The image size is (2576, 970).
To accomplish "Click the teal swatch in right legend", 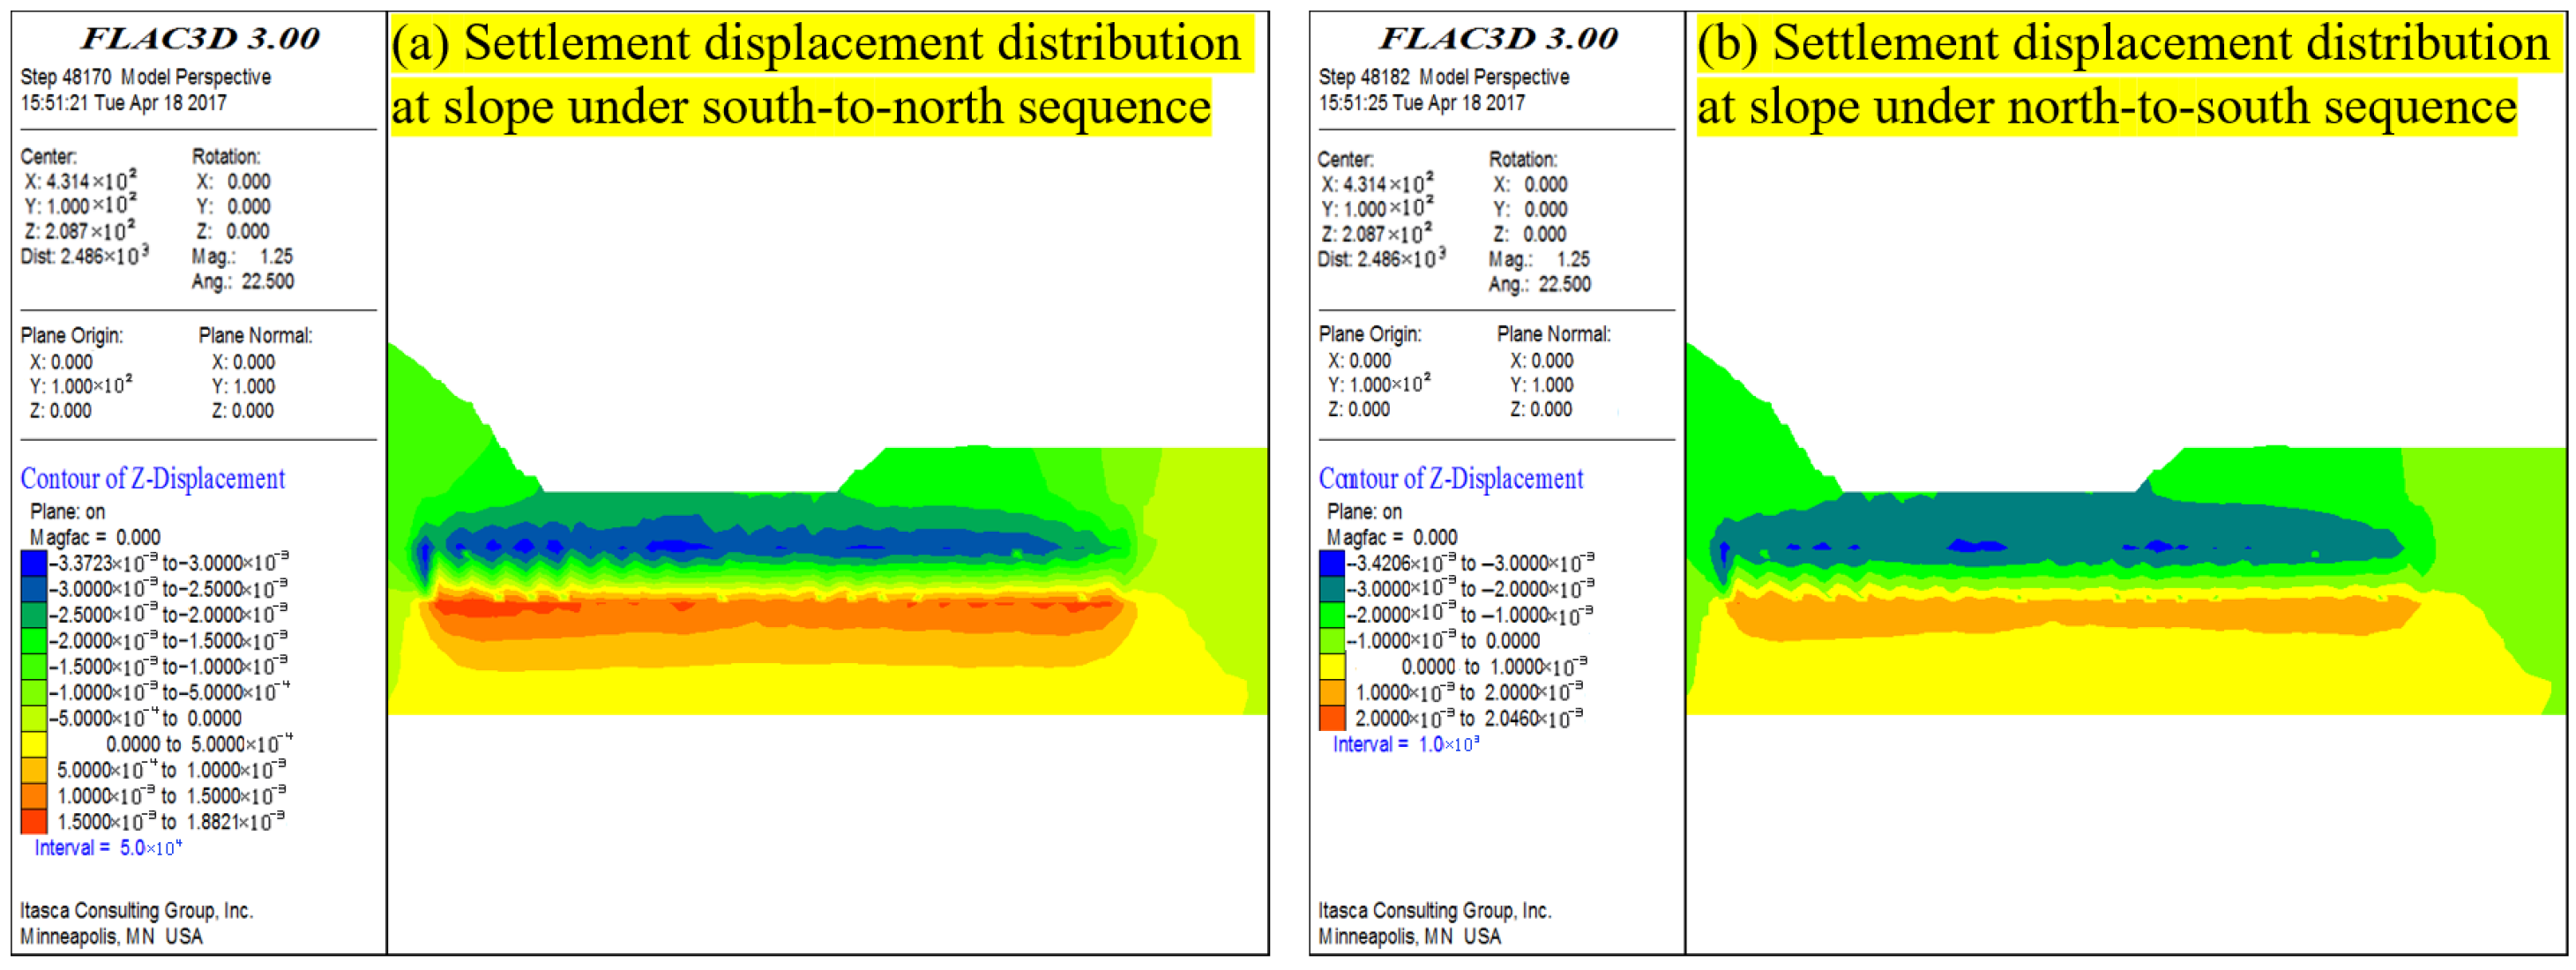I will point(1331,589).
